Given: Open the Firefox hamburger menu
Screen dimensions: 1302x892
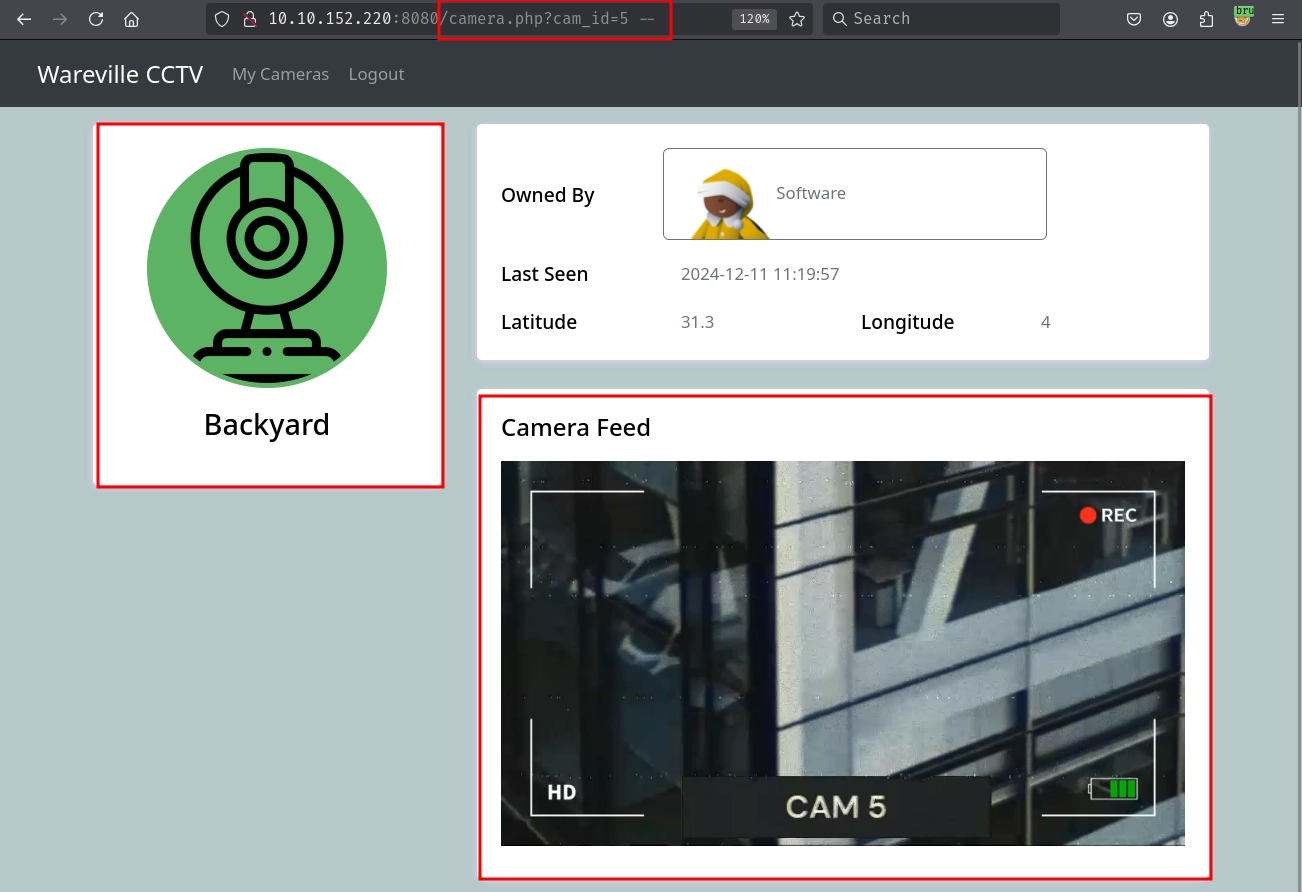Looking at the screenshot, I should 1278,19.
